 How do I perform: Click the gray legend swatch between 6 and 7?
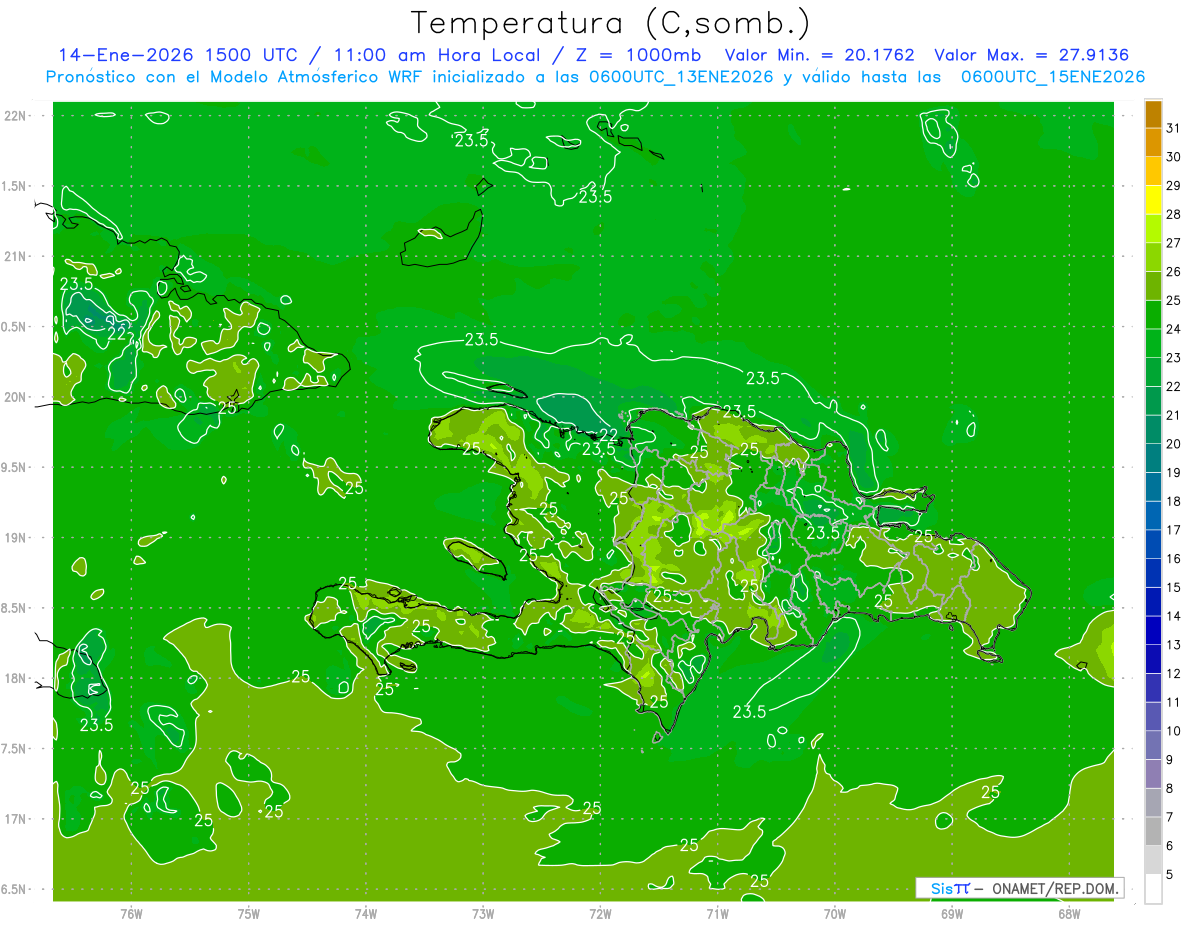[1153, 832]
